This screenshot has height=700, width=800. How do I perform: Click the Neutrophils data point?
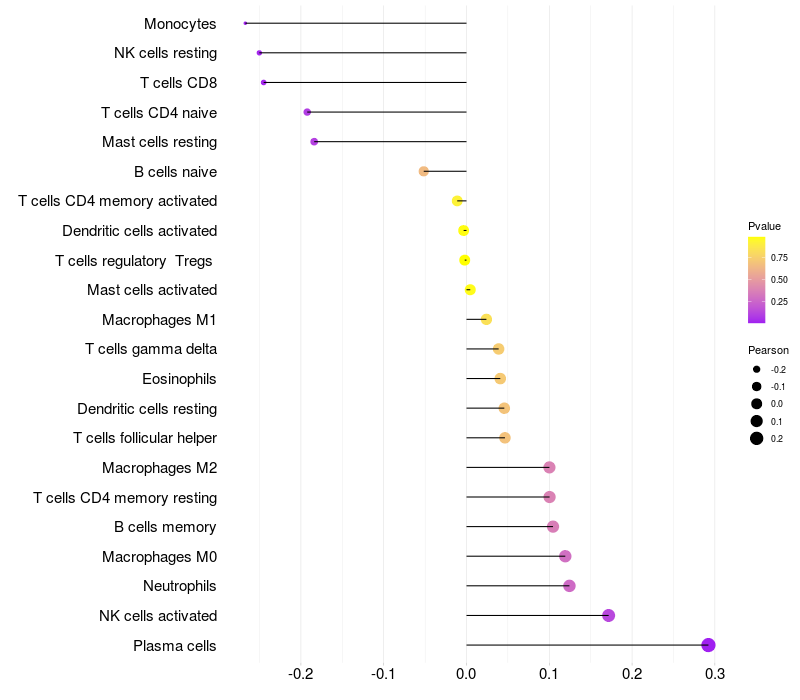tap(569, 586)
